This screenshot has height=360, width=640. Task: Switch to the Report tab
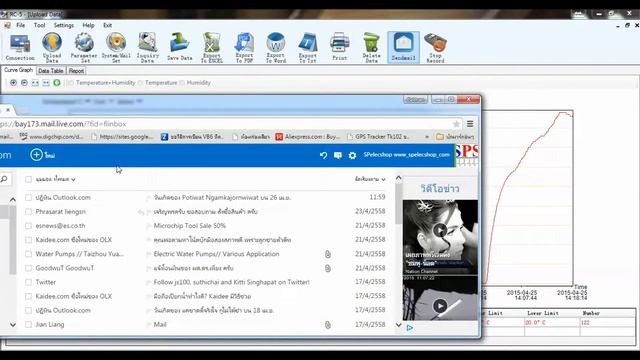click(x=76, y=71)
